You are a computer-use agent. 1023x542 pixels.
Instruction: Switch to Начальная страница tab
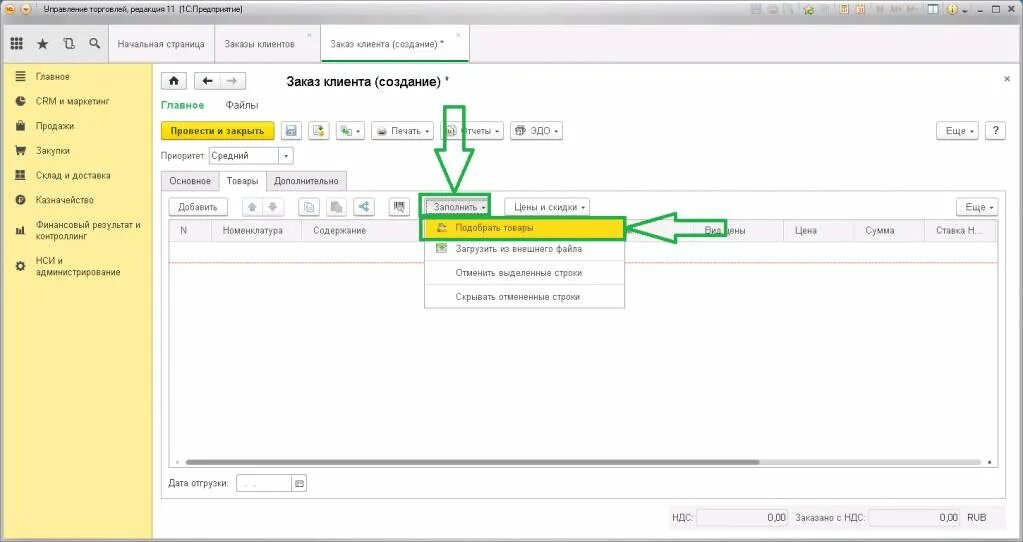click(161, 44)
